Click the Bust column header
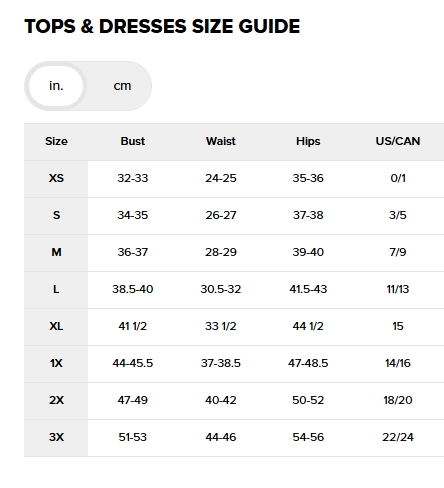This screenshot has width=444, height=488. tap(133, 141)
